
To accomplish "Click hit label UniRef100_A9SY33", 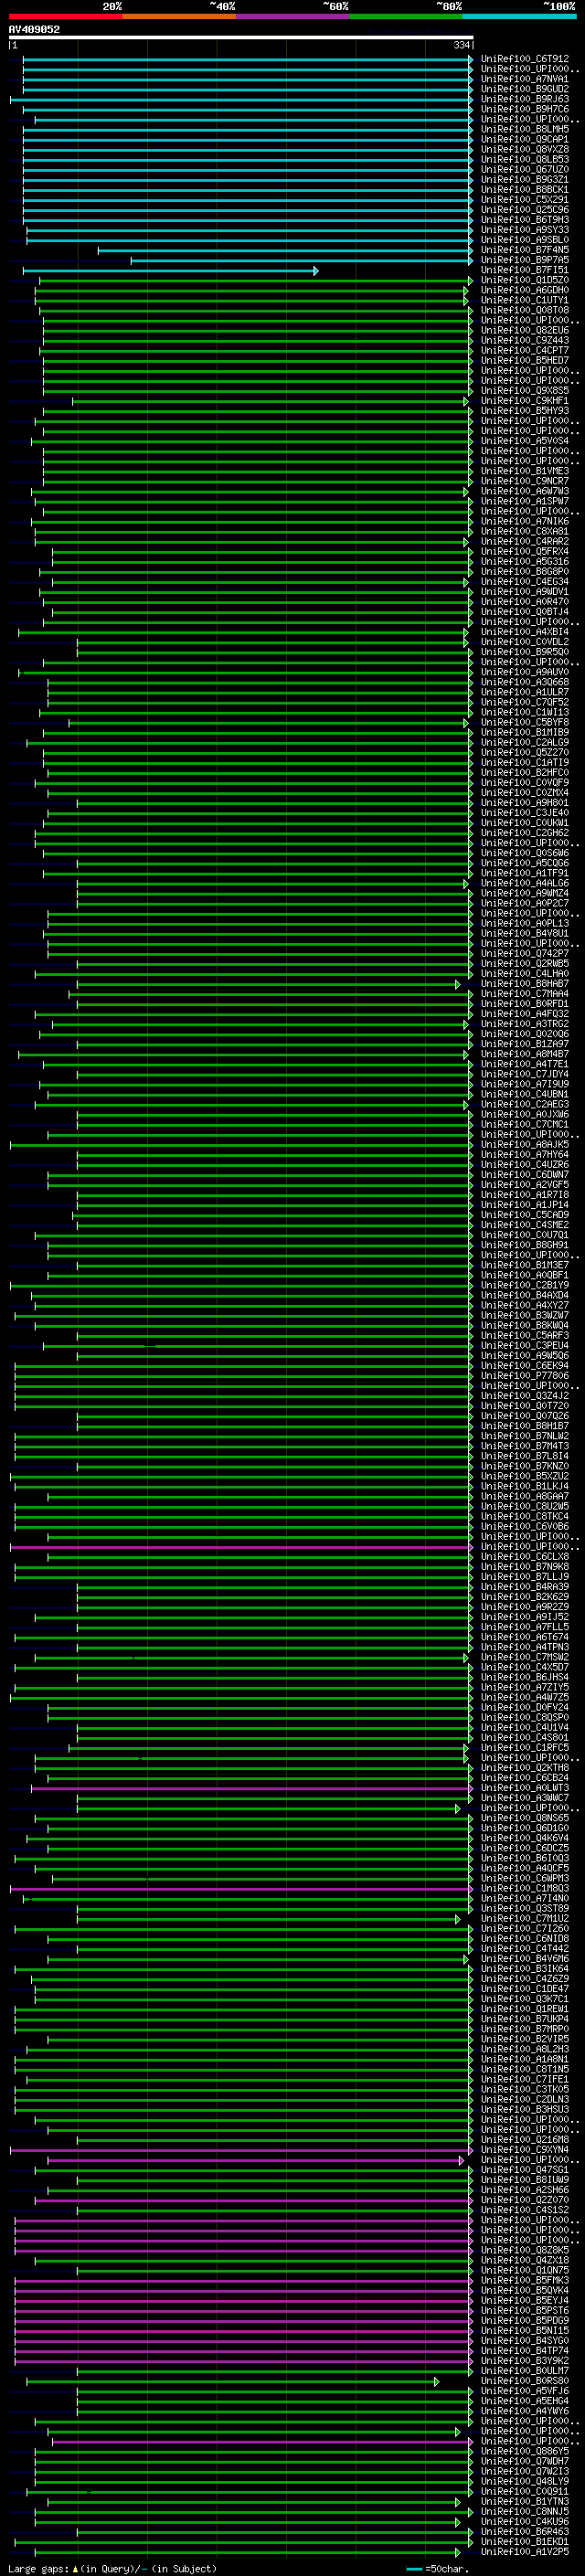I will coord(525,230).
